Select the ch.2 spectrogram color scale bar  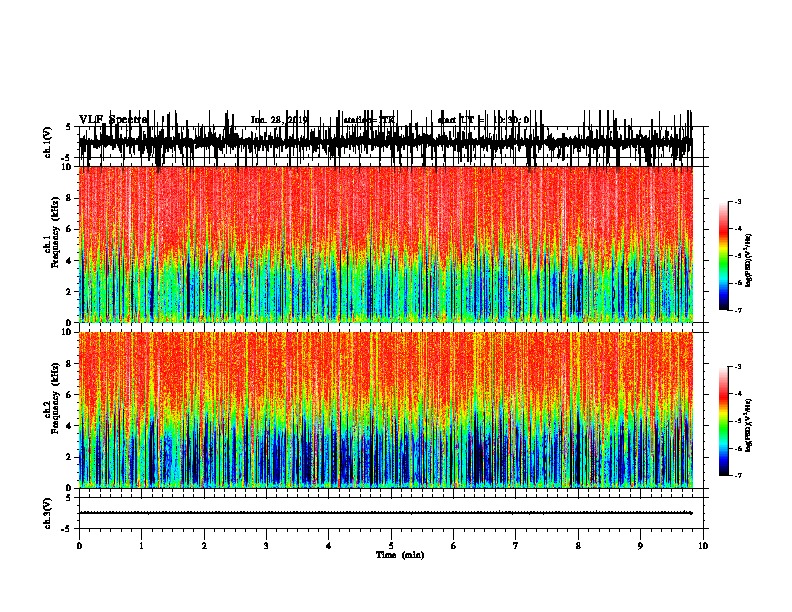pos(724,421)
